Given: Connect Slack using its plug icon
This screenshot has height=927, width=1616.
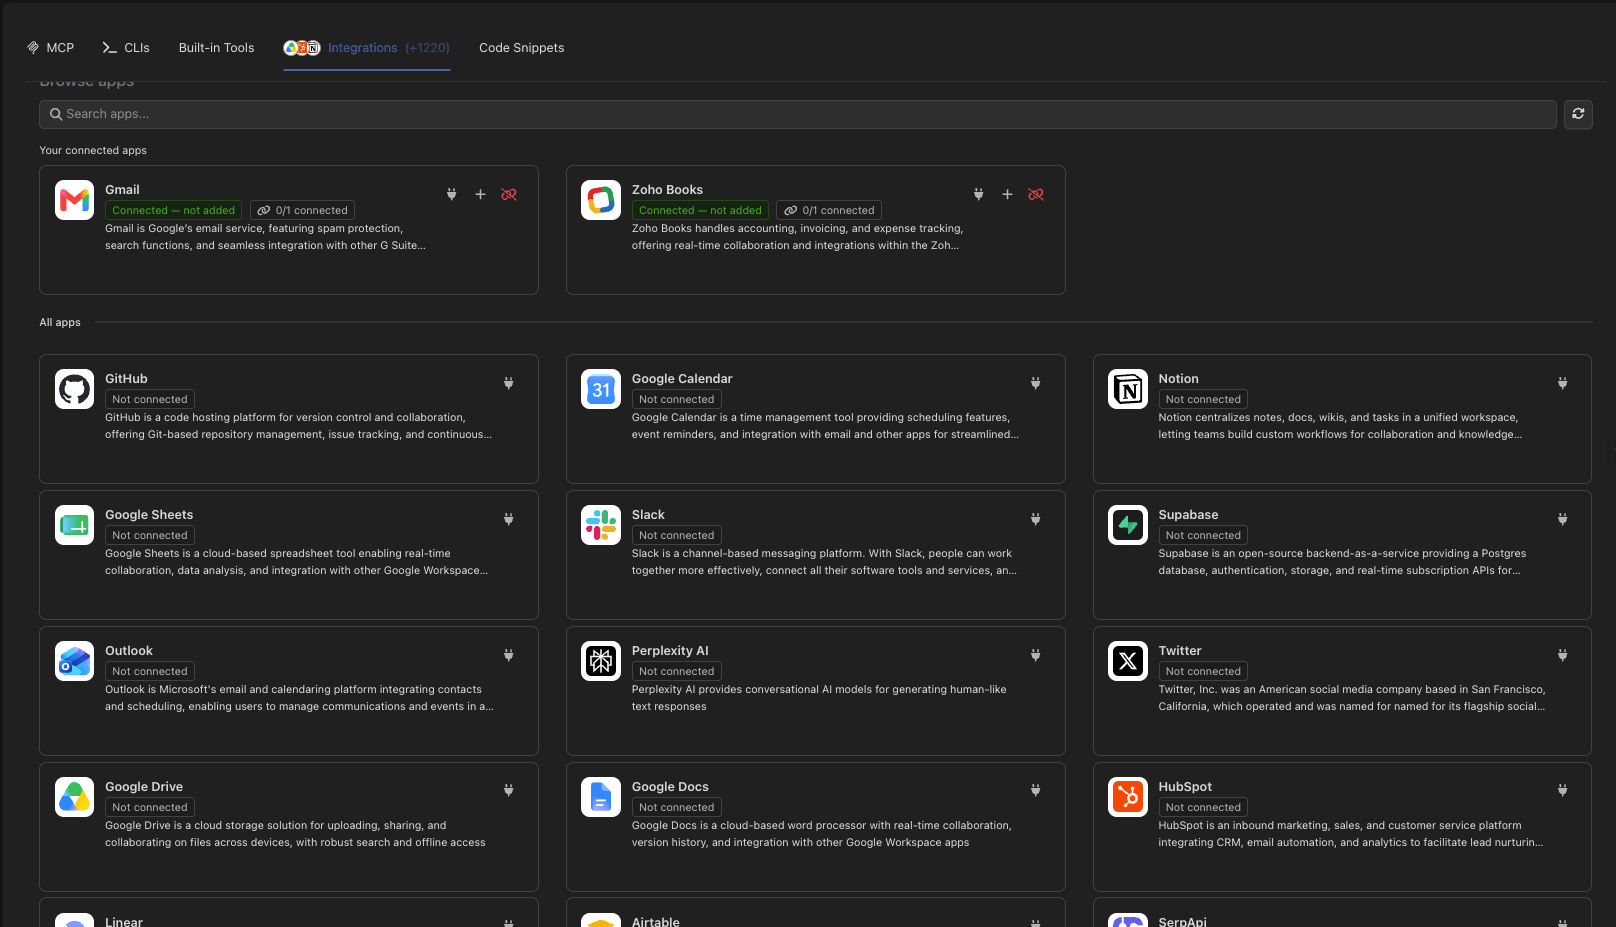Looking at the screenshot, I should click(1036, 519).
